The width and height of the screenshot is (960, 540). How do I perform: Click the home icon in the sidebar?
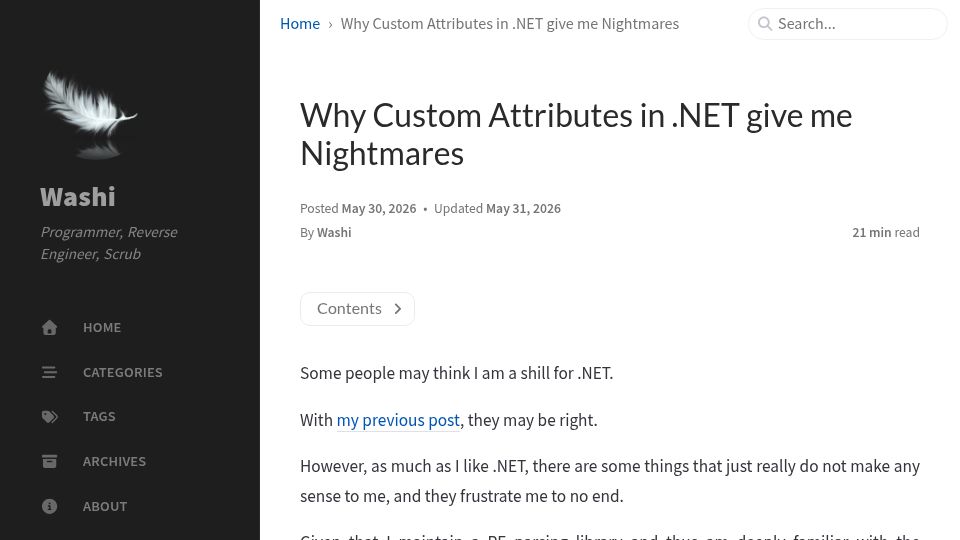click(50, 328)
